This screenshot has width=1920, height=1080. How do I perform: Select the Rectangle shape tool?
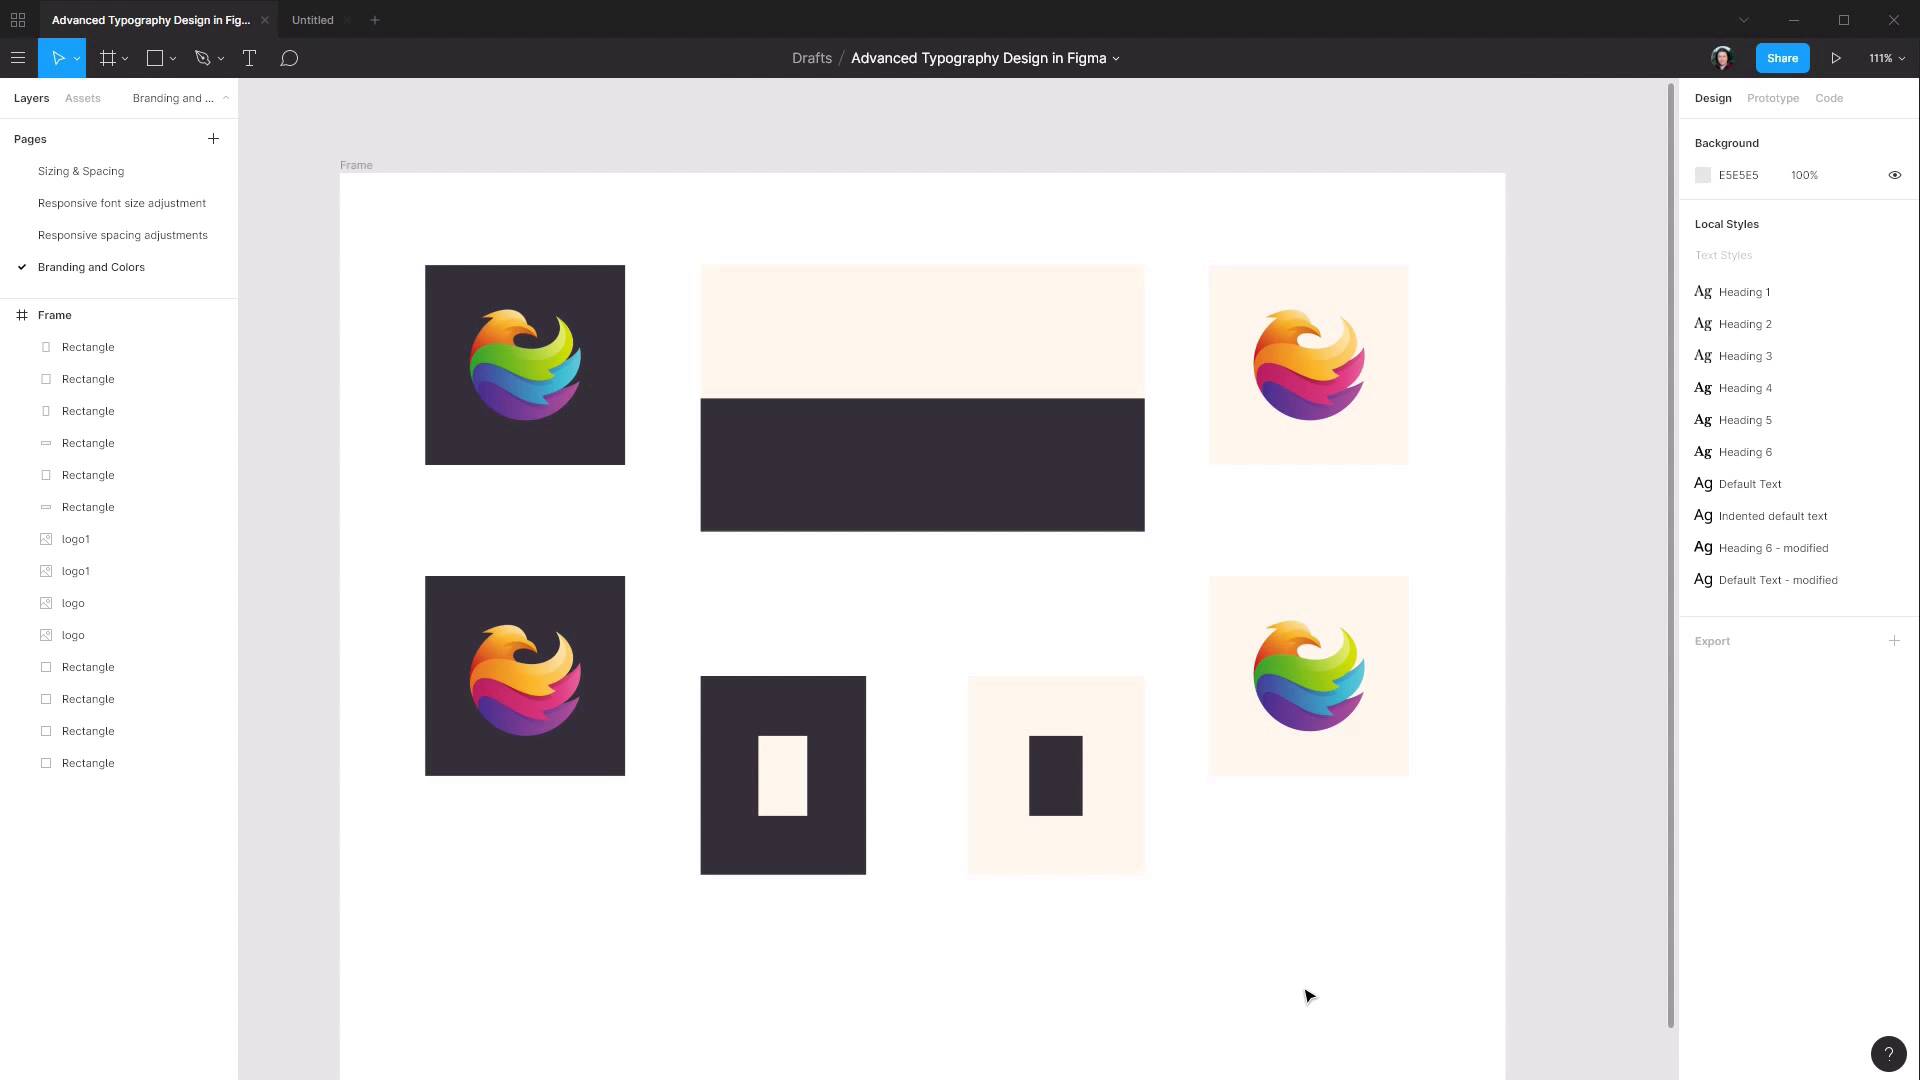[x=154, y=57]
